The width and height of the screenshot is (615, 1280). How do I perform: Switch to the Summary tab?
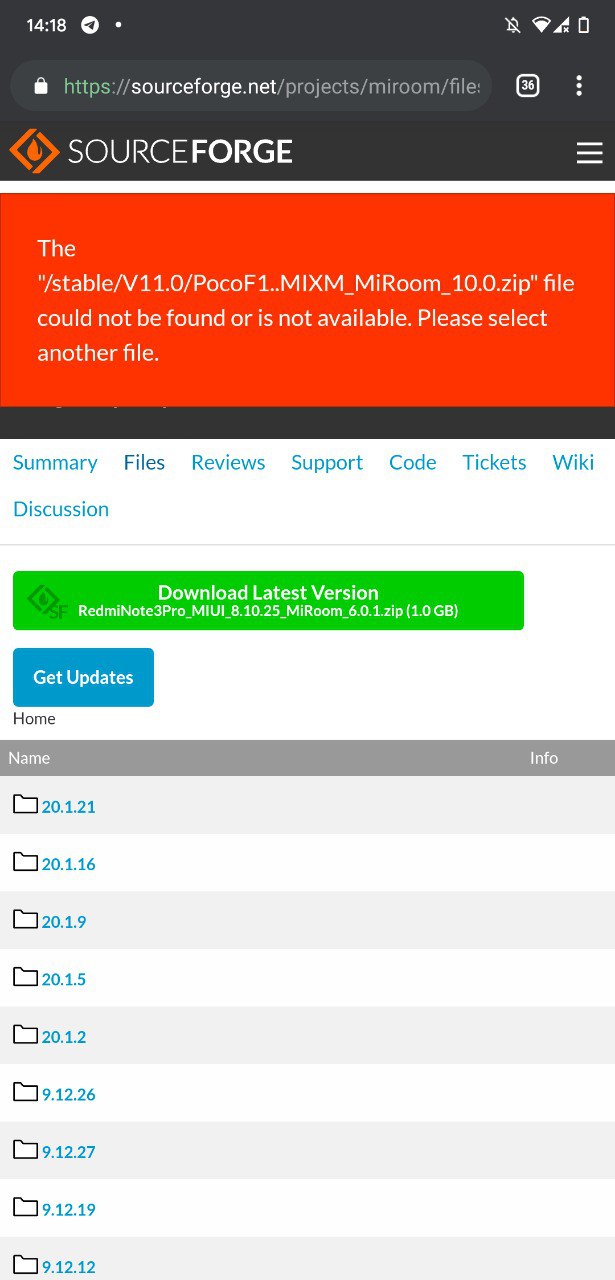(x=55, y=462)
